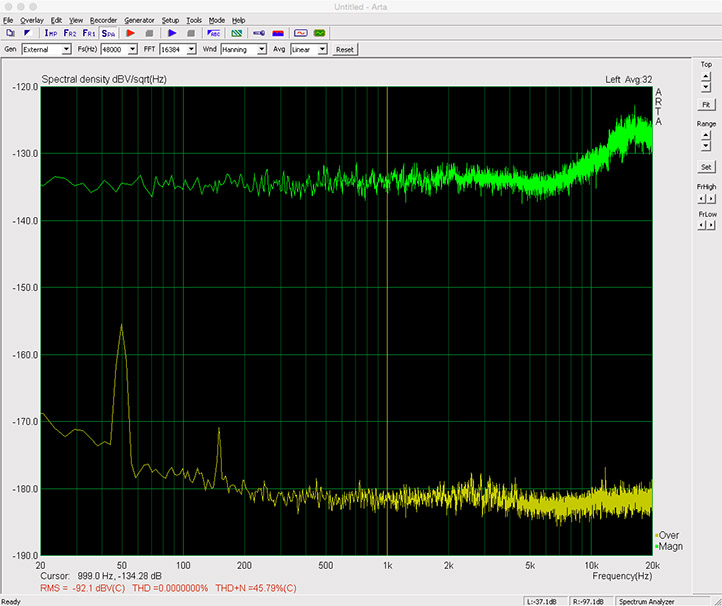Click the THD =0.0000000% readout

coord(170,588)
